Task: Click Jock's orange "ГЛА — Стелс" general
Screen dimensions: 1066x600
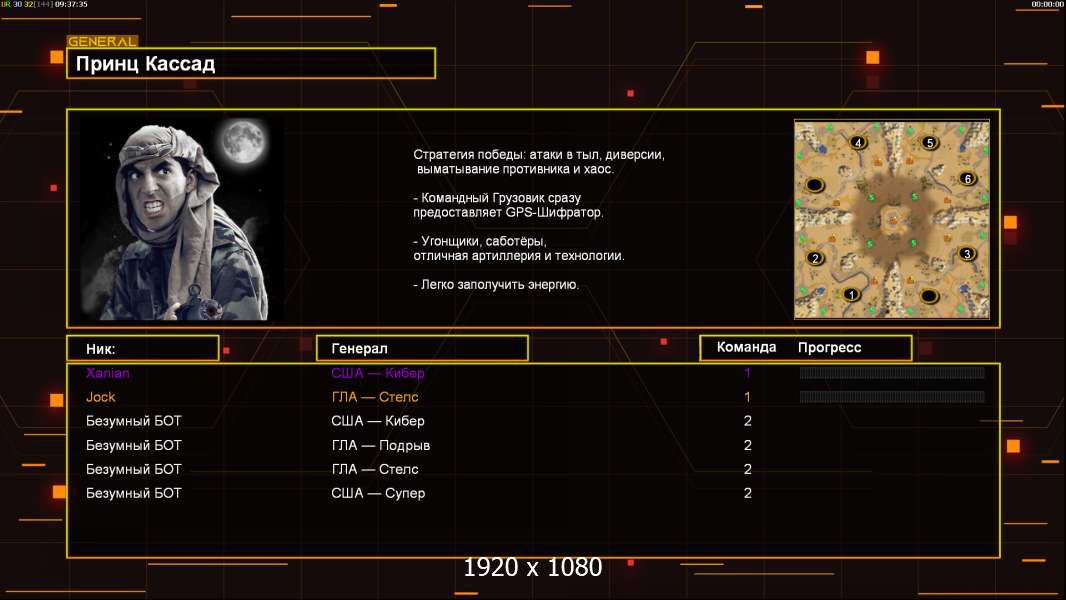Action: pos(375,397)
